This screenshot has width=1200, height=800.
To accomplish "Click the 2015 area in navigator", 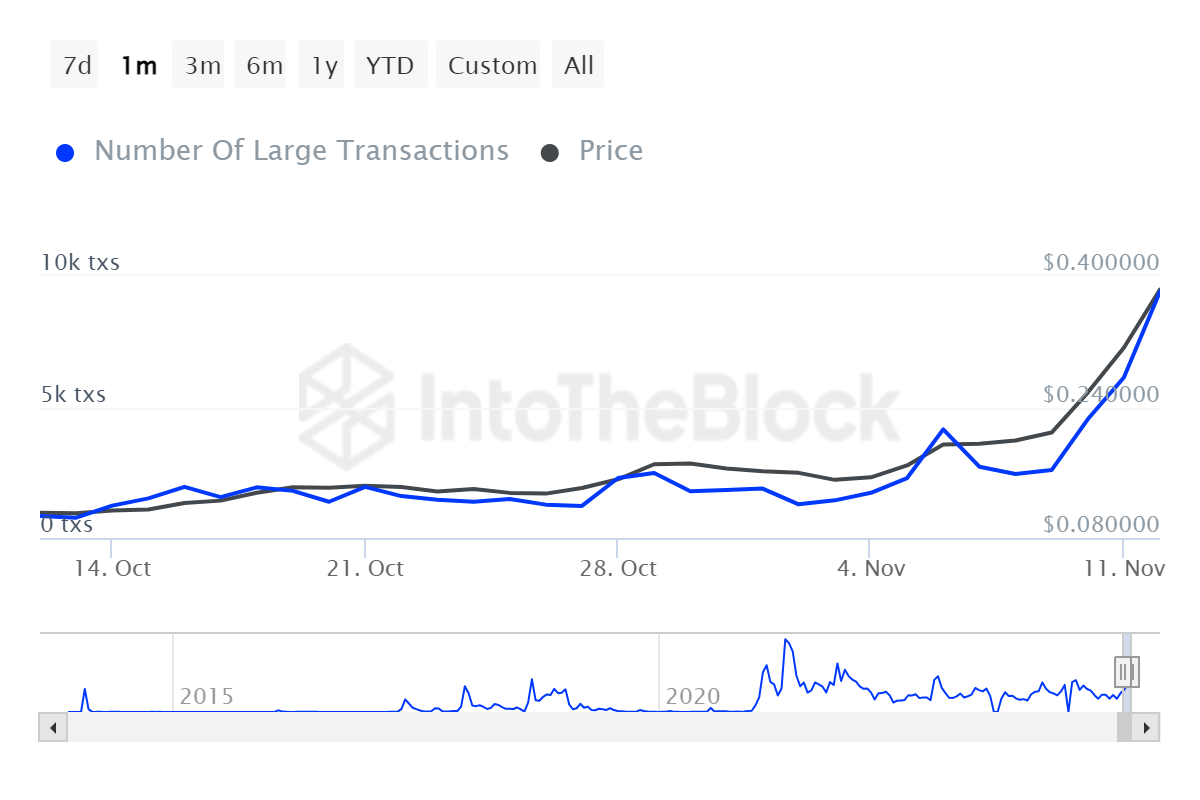I will [x=206, y=696].
